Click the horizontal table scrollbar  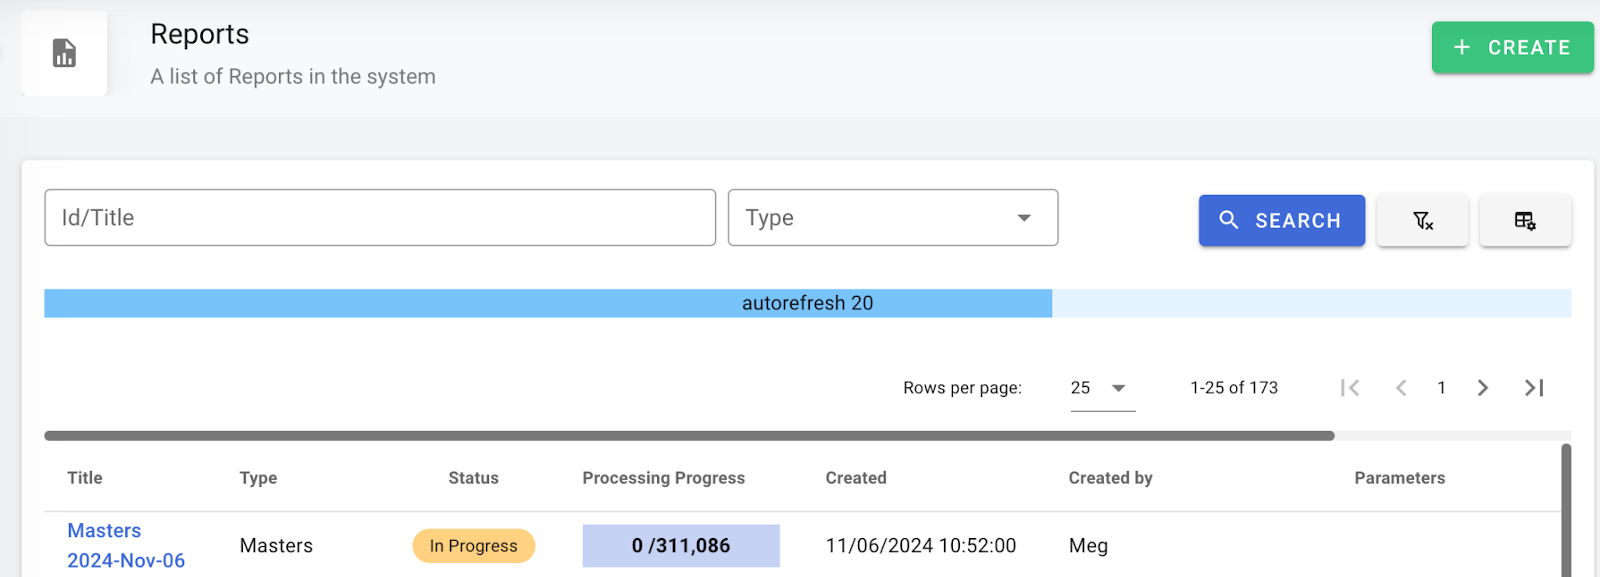689,436
